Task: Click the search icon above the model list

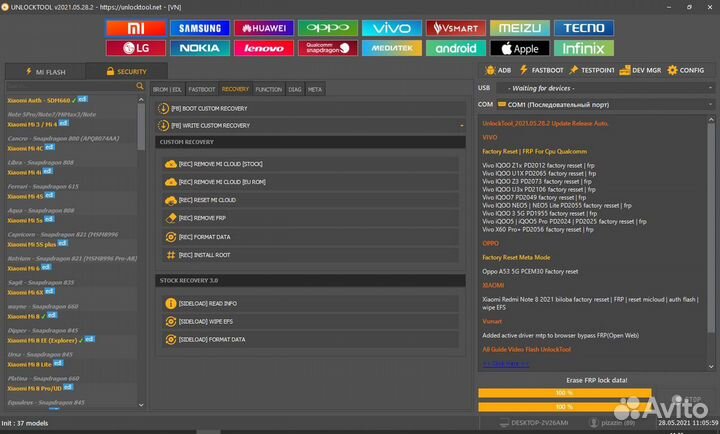Action: (139, 88)
